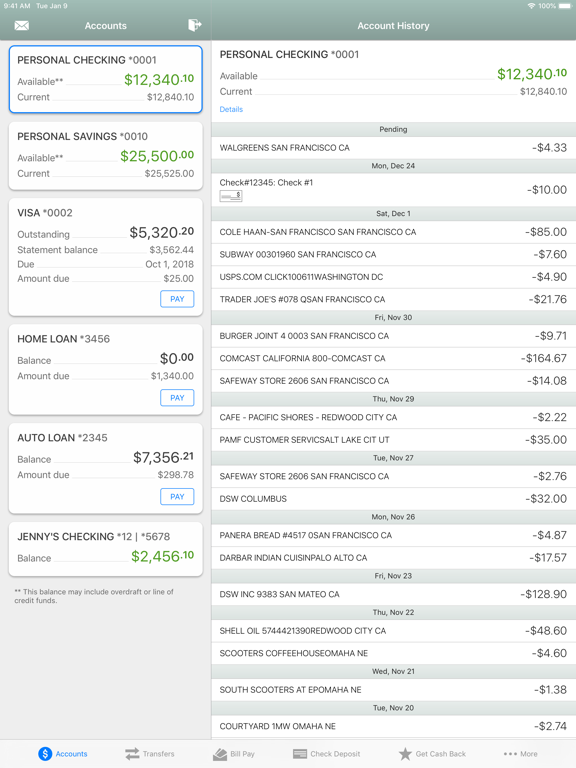Open the VISA *0002 account title
Viewport: 576px width, 768px height.
(x=45, y=213)
